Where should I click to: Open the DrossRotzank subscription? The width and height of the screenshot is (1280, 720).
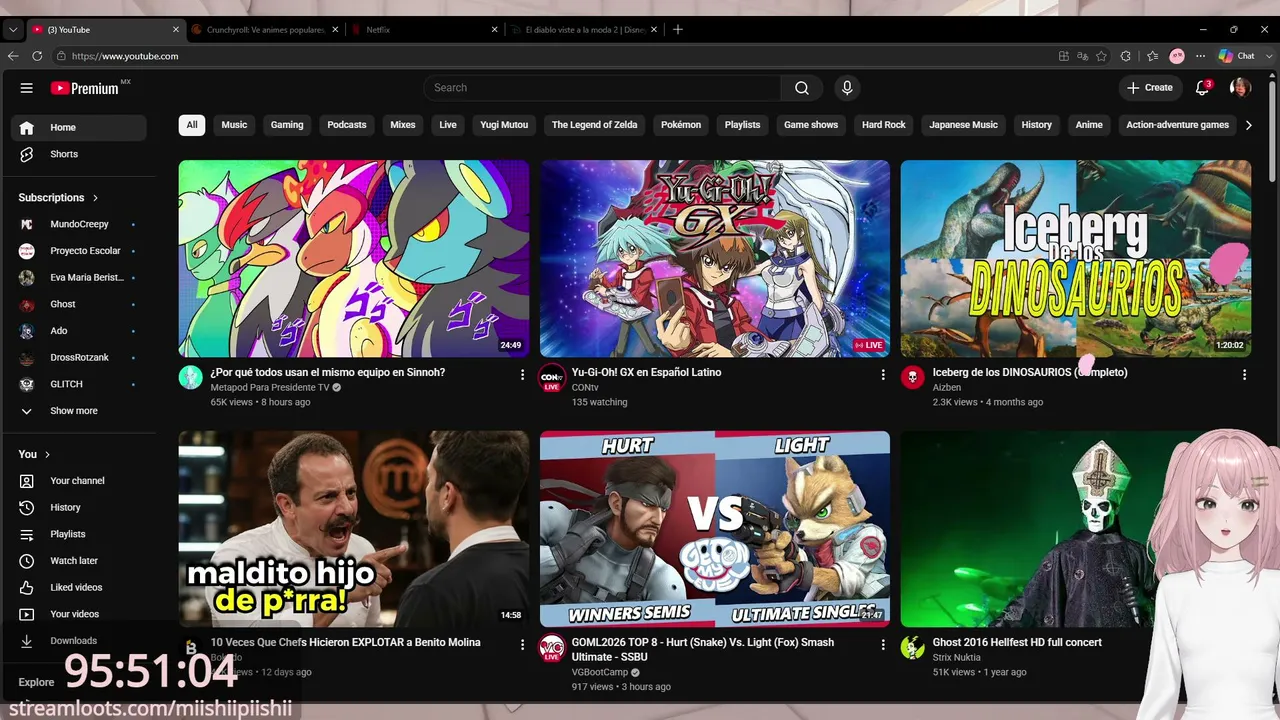(x=78, y=358)
